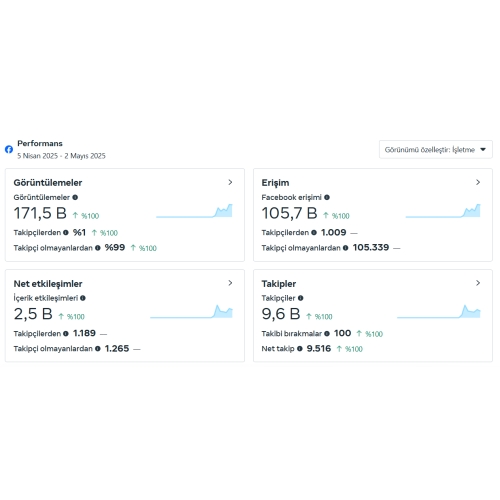
Task: Click the Takipler card sparkline chart
Action: pyautogui.click(x=439, y=312)
